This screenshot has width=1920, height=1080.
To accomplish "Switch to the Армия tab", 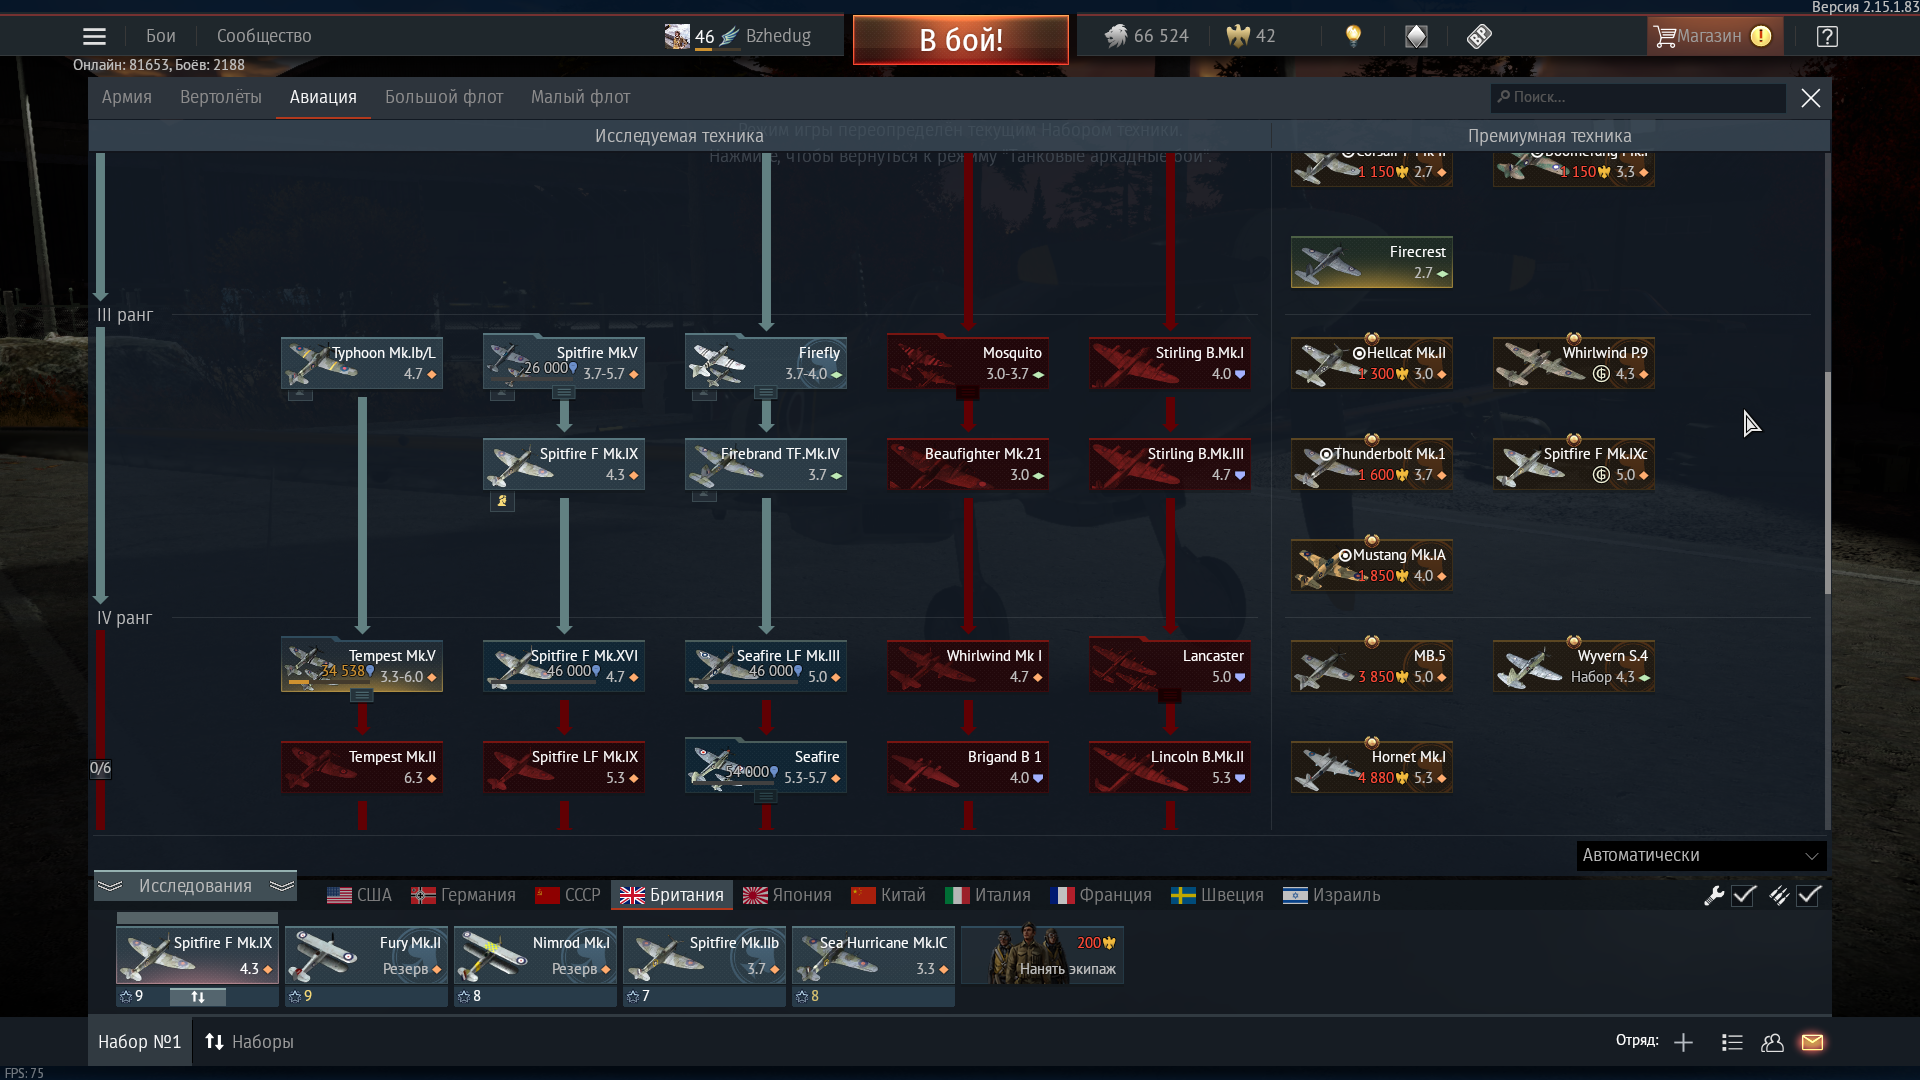I will click(x=127, y=97).
